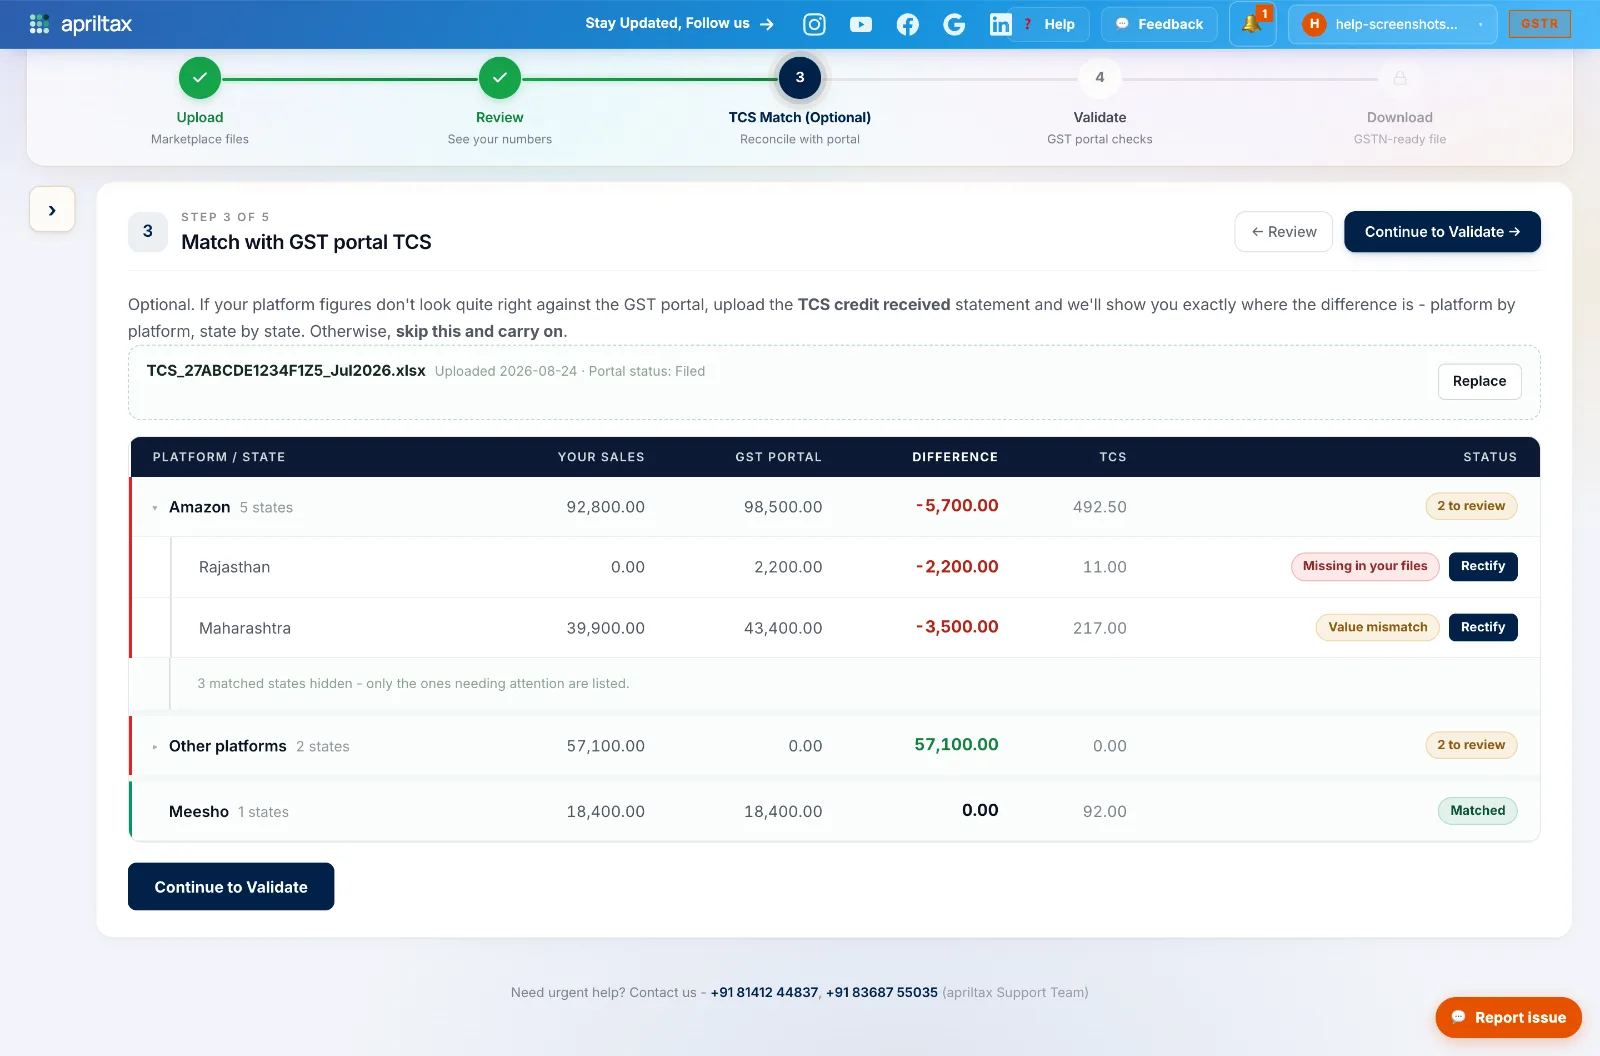Click Other platforms' 2 to review badge
Screen dimensions: 1600x1056
tap(1471, 745)
